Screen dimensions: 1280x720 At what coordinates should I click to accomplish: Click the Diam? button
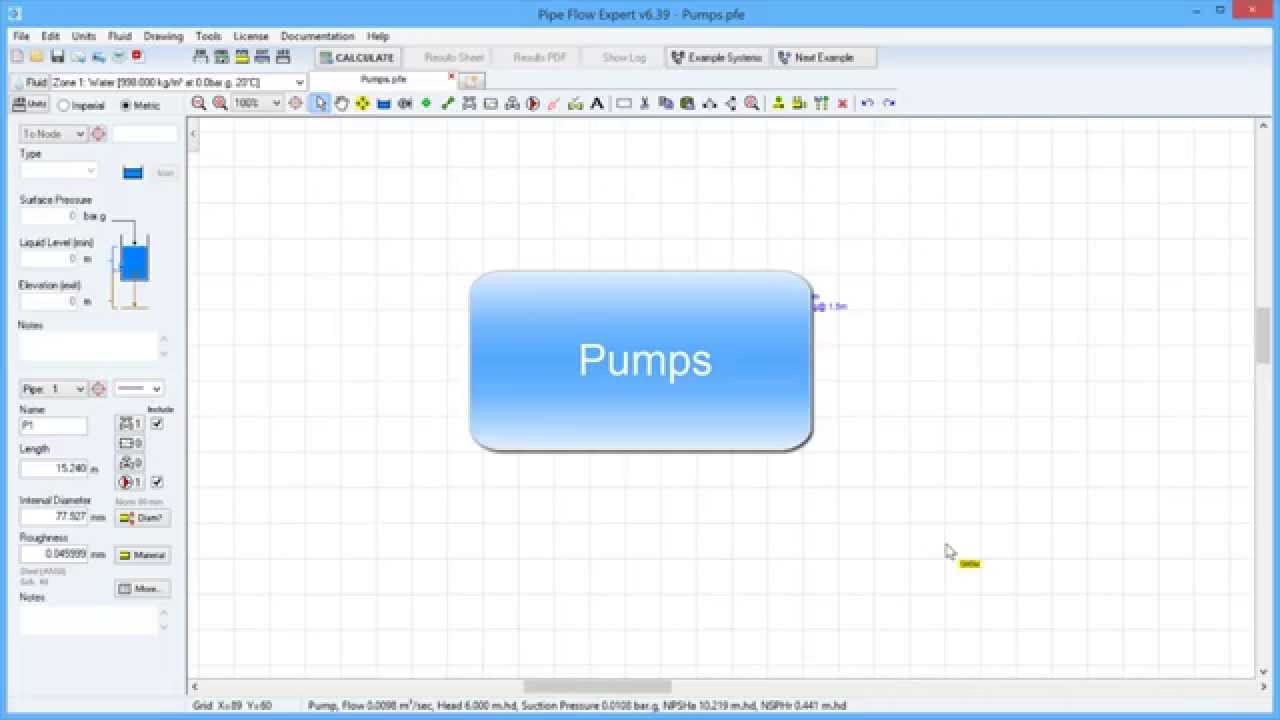(x=142, y=518)
